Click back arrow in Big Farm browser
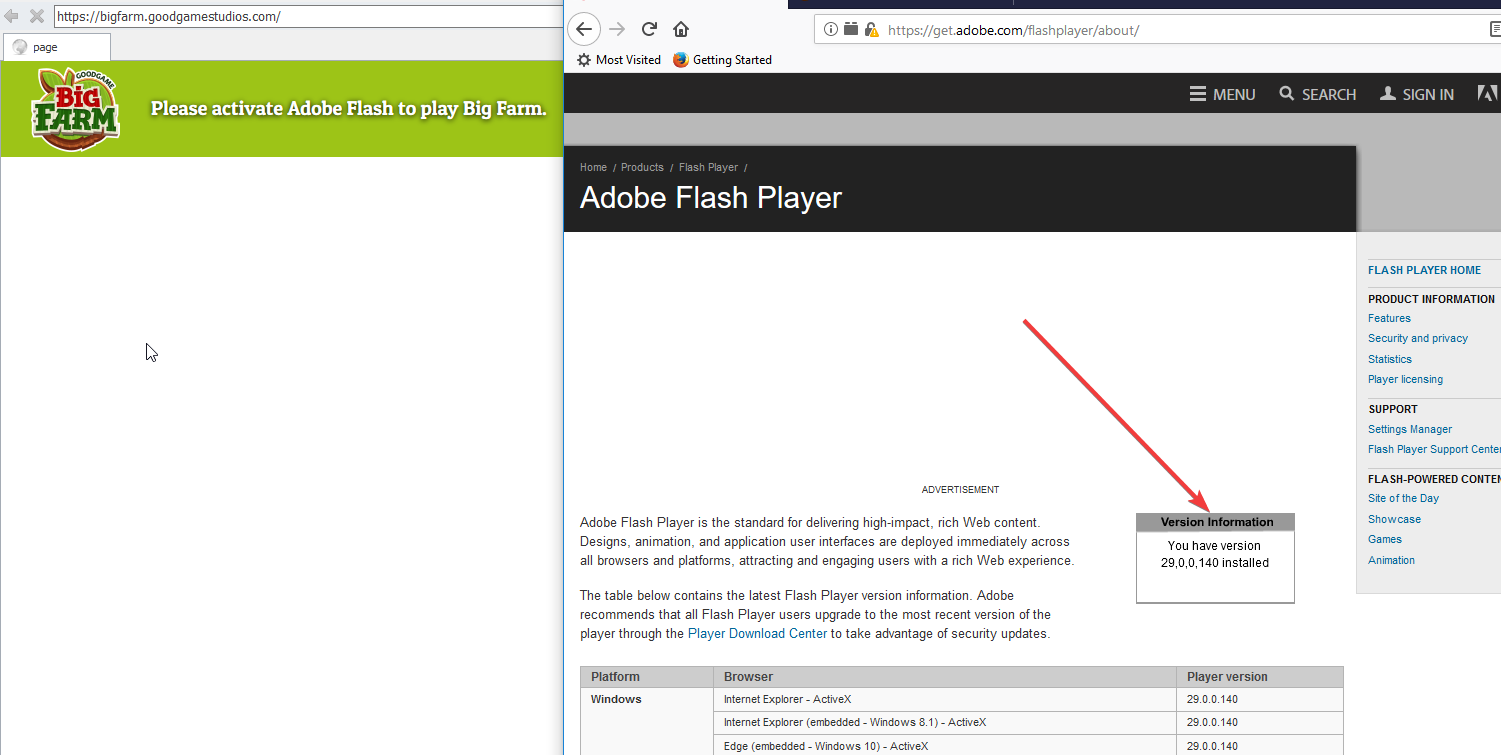This screenshot has width=1501, height=755. (12, 16)
